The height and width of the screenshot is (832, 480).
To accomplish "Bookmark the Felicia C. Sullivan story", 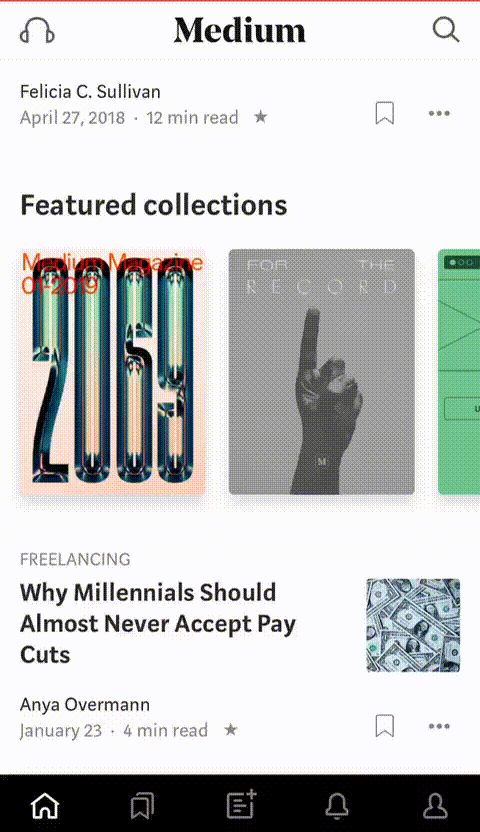I will tap(385, 113).
